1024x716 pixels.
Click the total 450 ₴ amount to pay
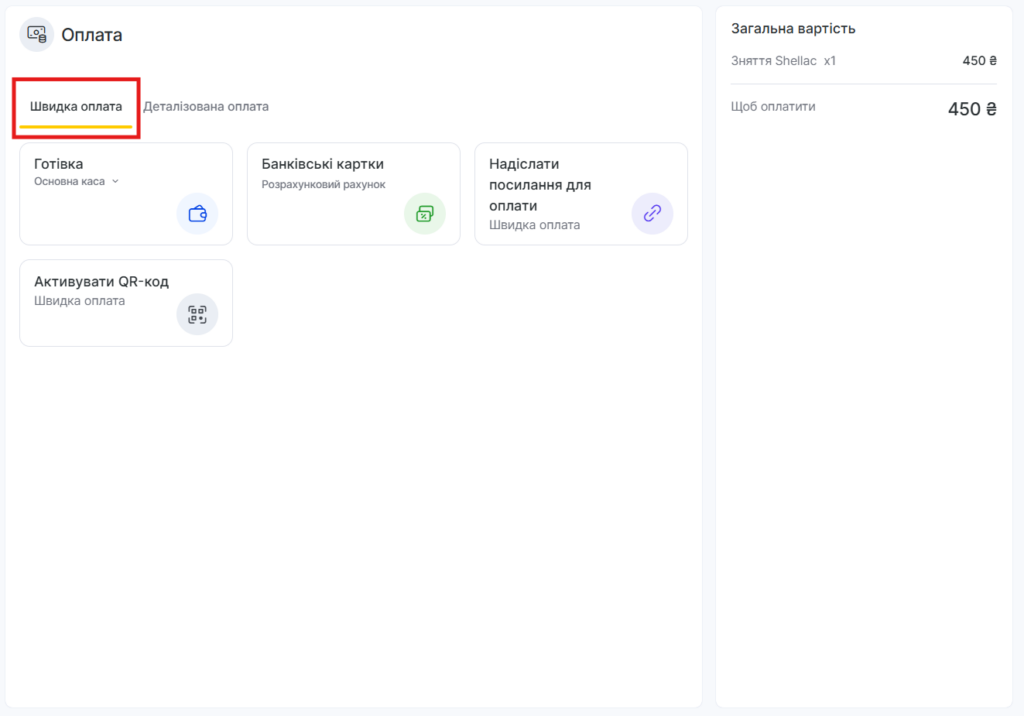972,109
